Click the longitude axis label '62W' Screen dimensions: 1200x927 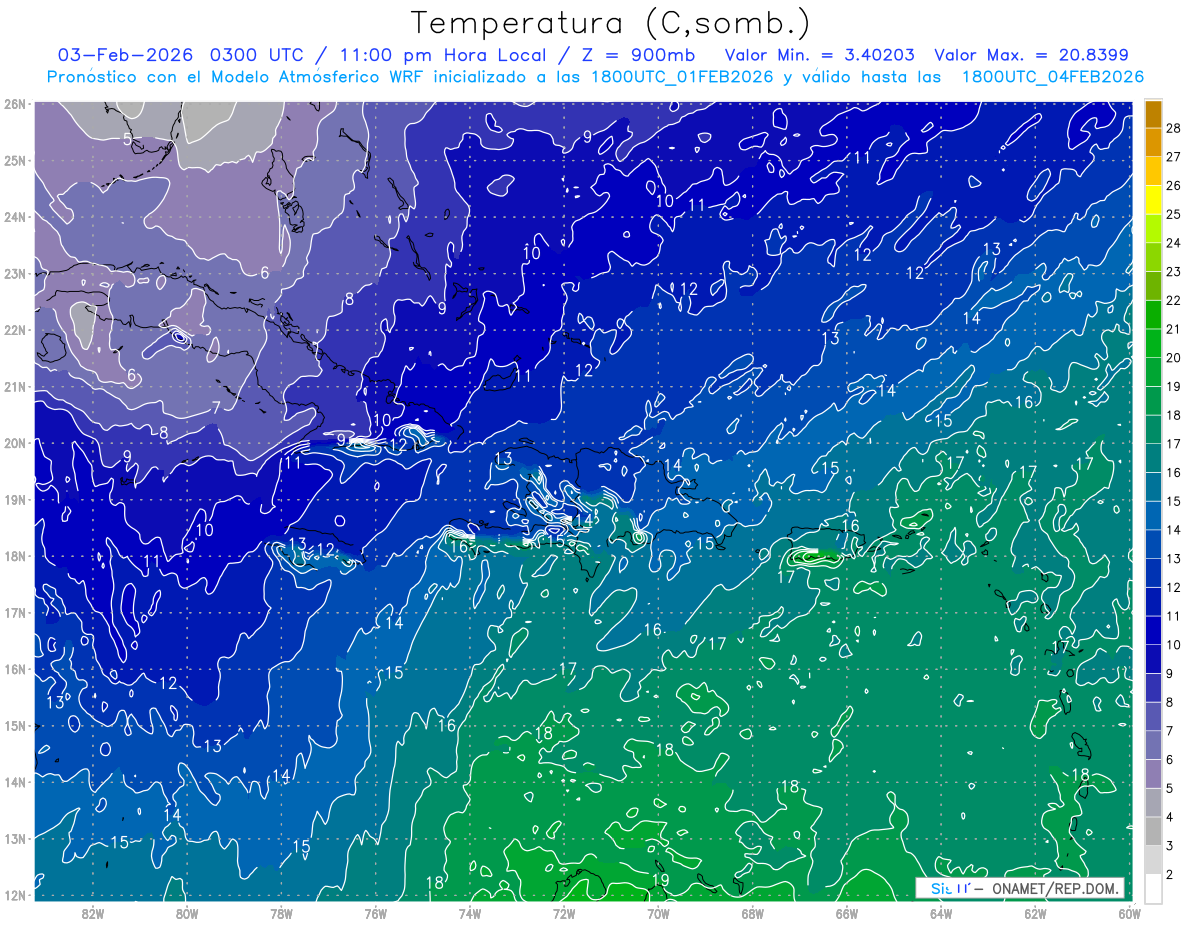[x=1034, y=912]
